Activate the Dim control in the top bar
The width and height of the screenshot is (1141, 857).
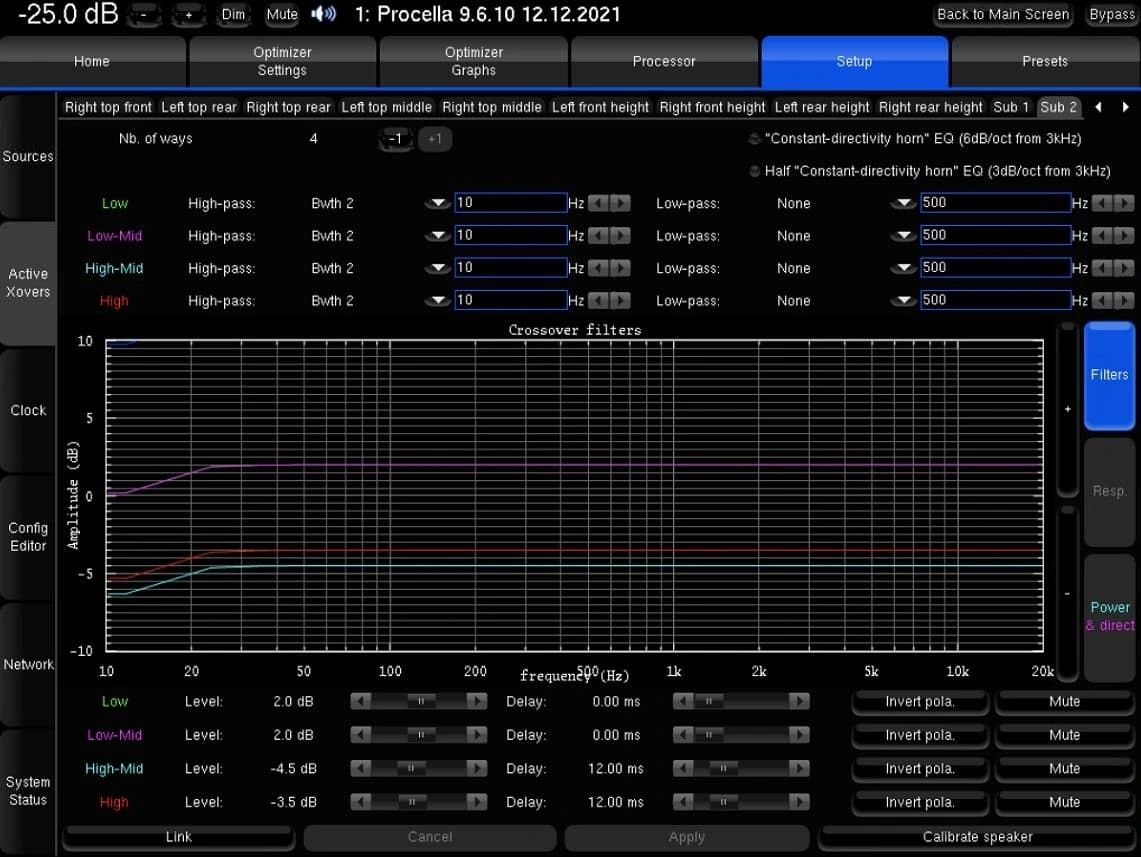233,14
